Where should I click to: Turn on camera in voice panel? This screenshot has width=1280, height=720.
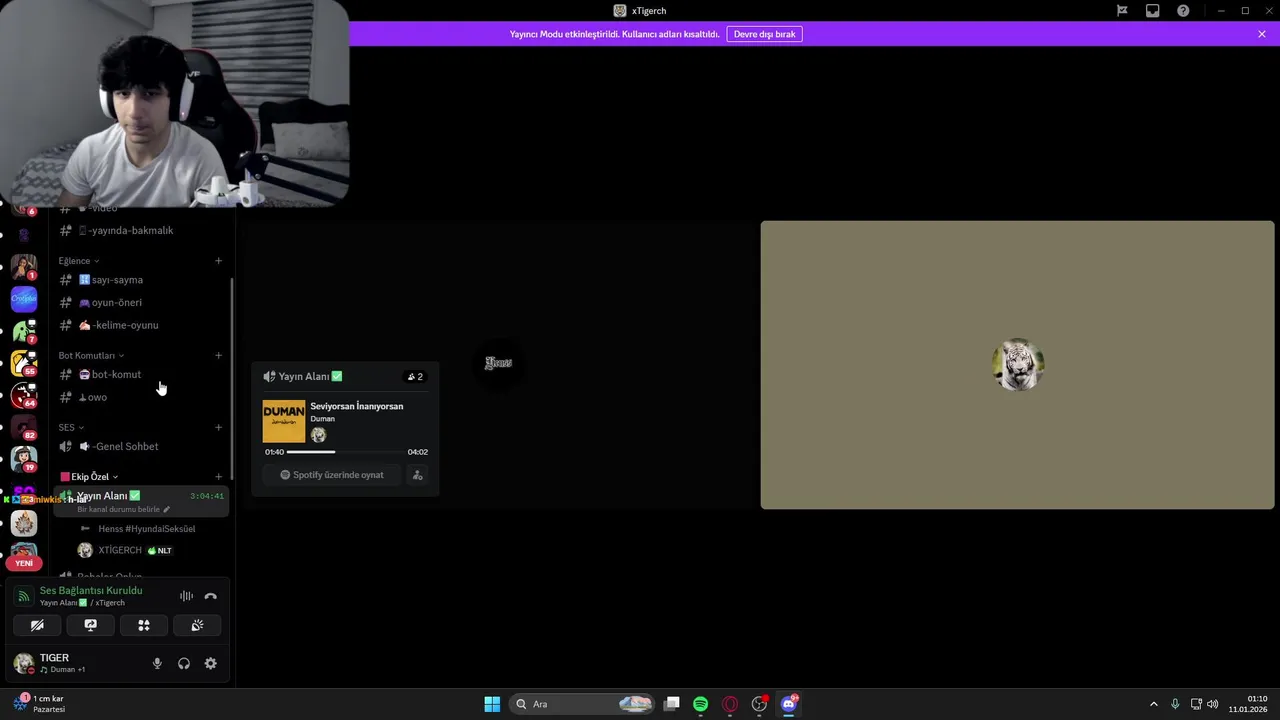37,625
